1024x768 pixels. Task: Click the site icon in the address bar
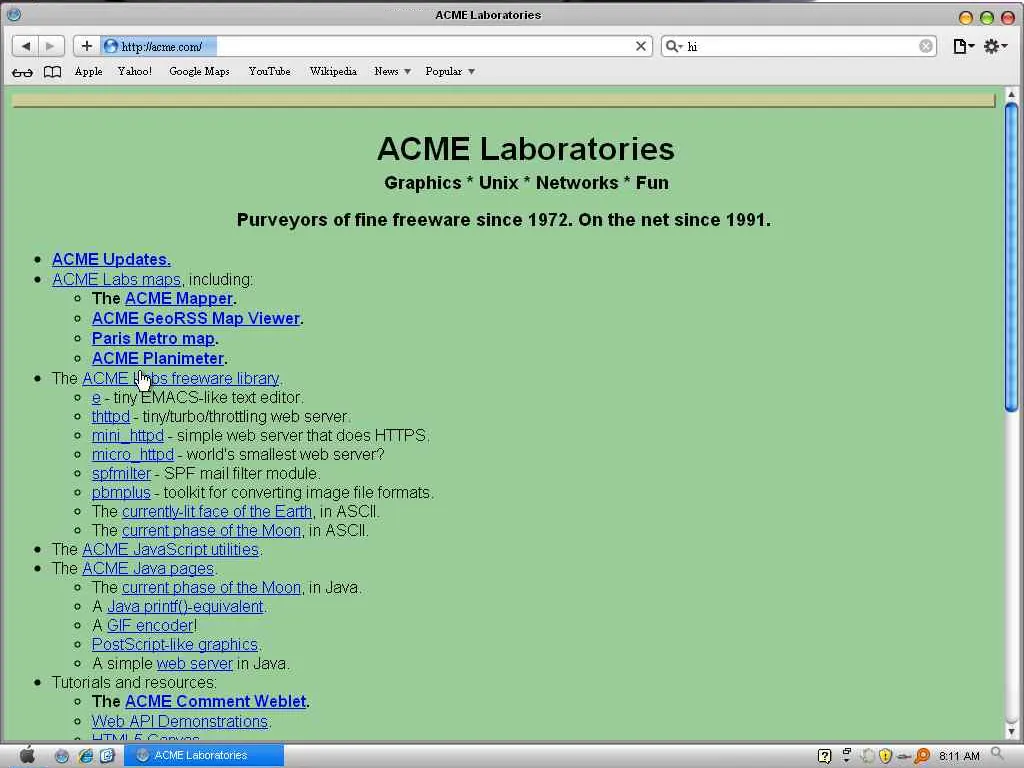[110, 46]
